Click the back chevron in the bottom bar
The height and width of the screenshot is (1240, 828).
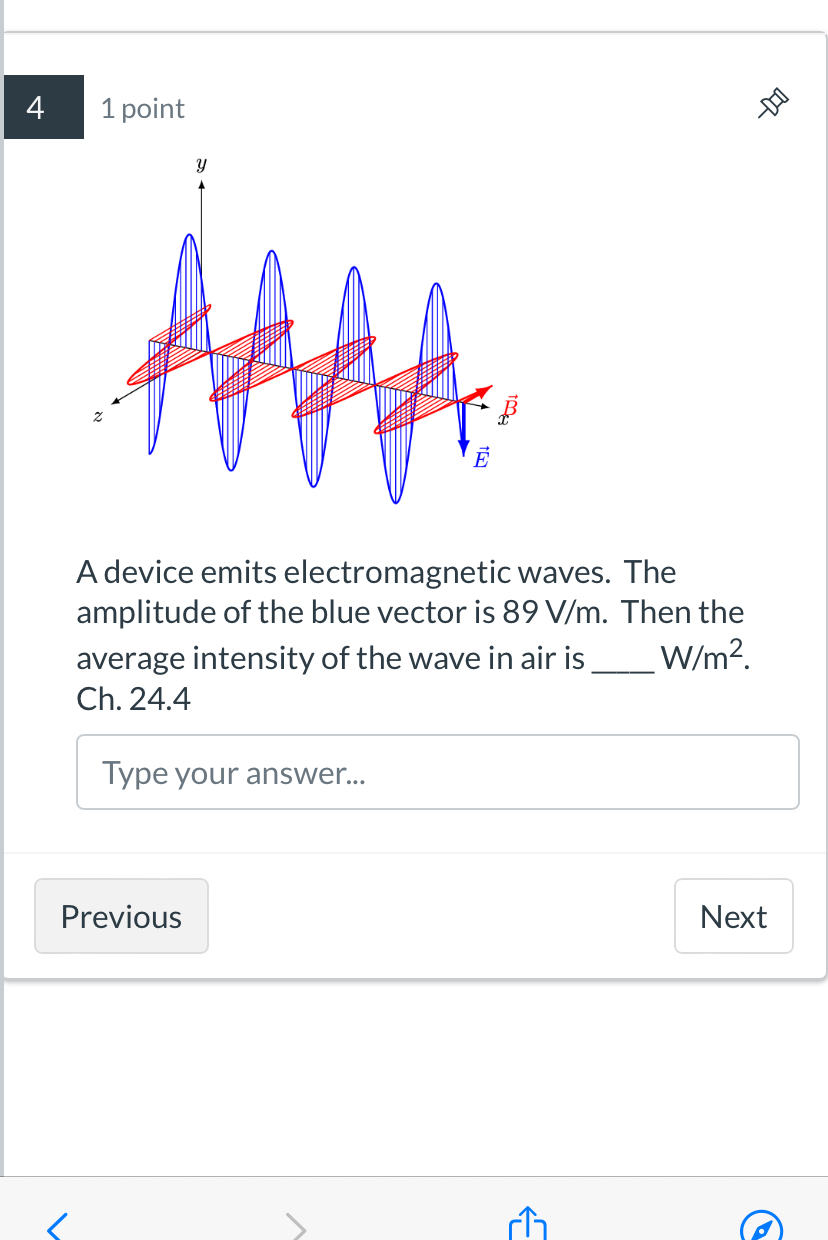tap(57, 1225)
